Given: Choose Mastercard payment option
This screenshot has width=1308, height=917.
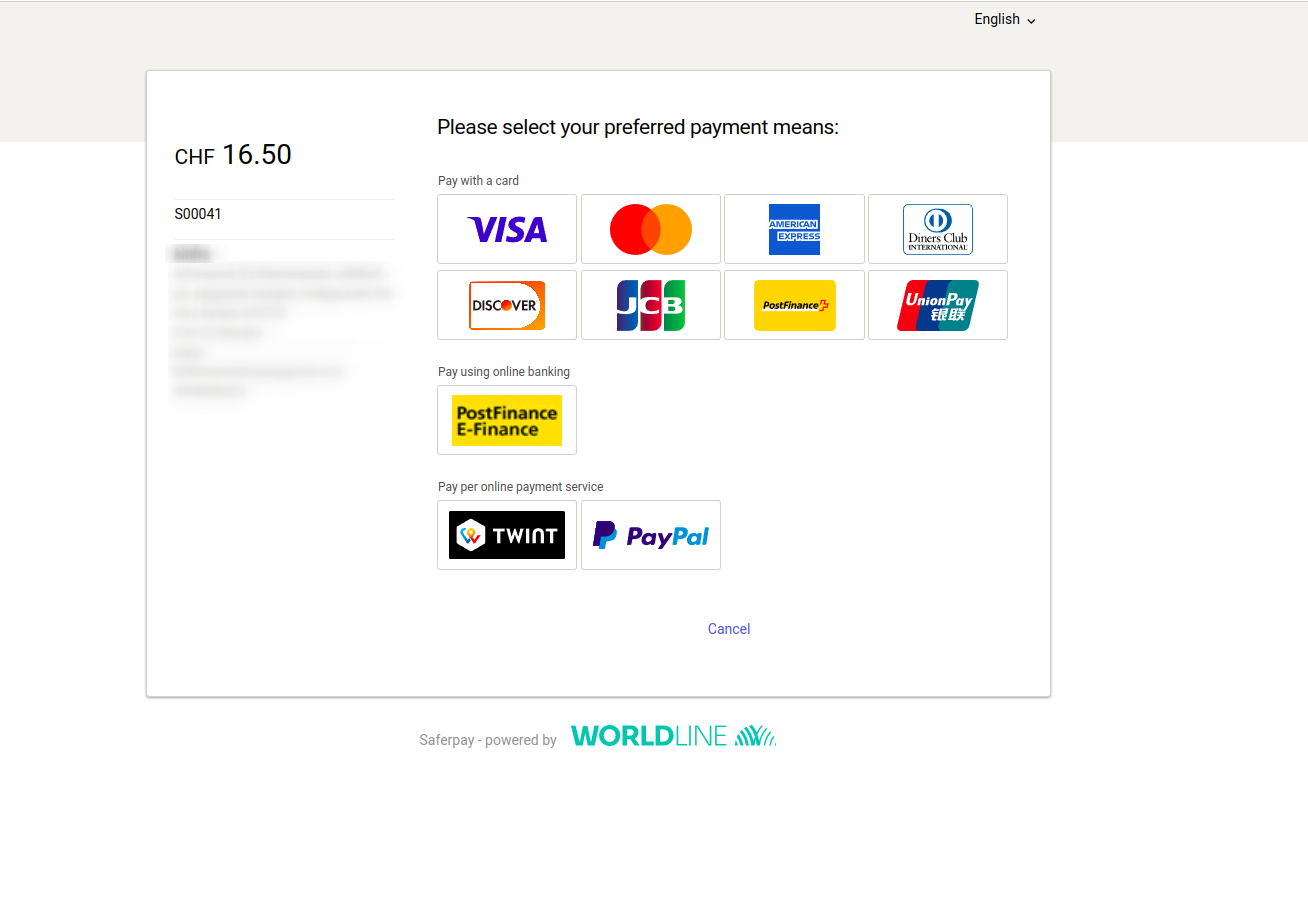Looking at the screenshot, I should coord(651,229).
